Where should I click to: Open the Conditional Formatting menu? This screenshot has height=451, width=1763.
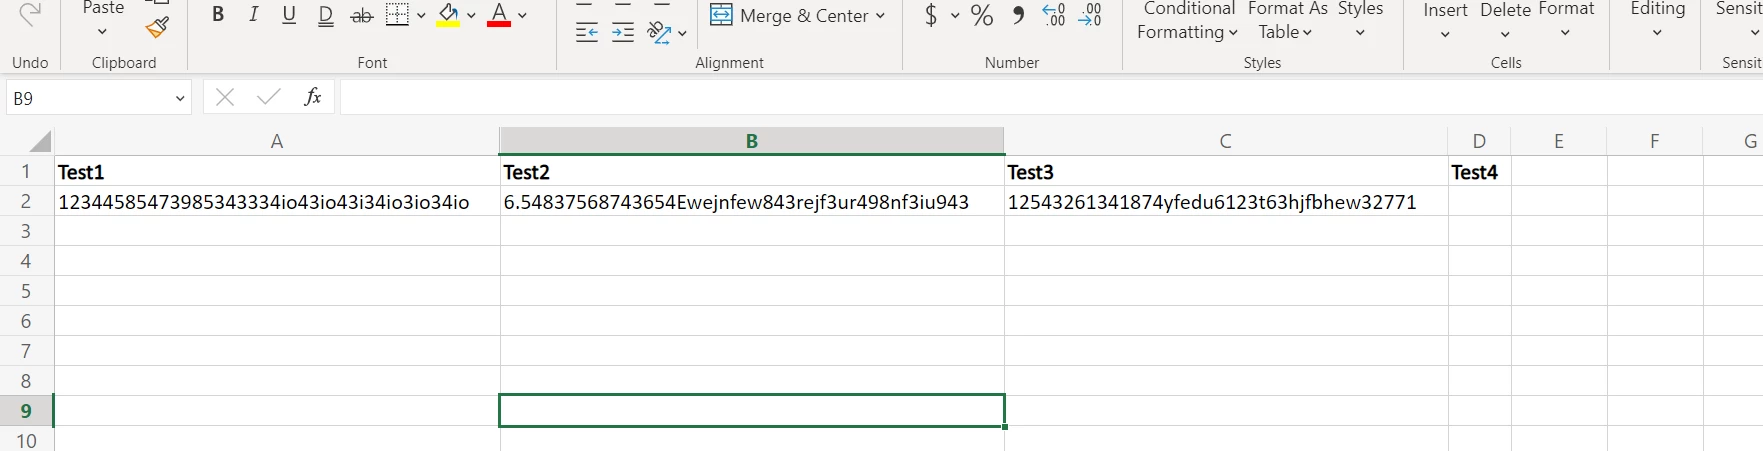[1188, 20]
